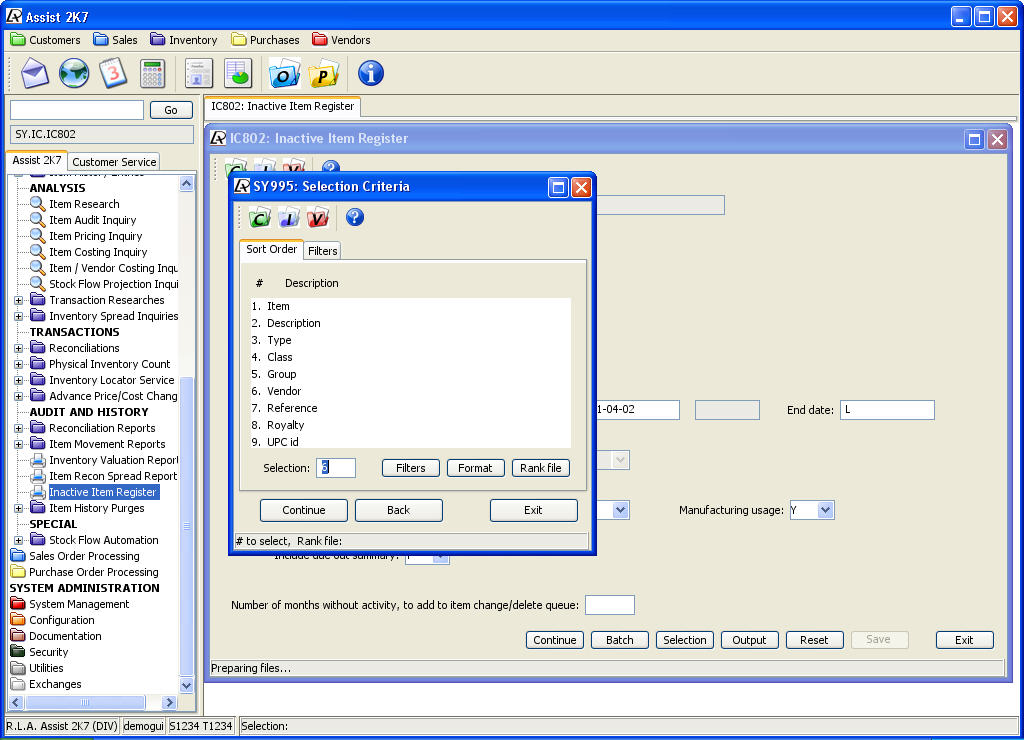Open help icon in Selection Criteria dialog
This screenshot has width=1024, height=740.
coord(354,217)
